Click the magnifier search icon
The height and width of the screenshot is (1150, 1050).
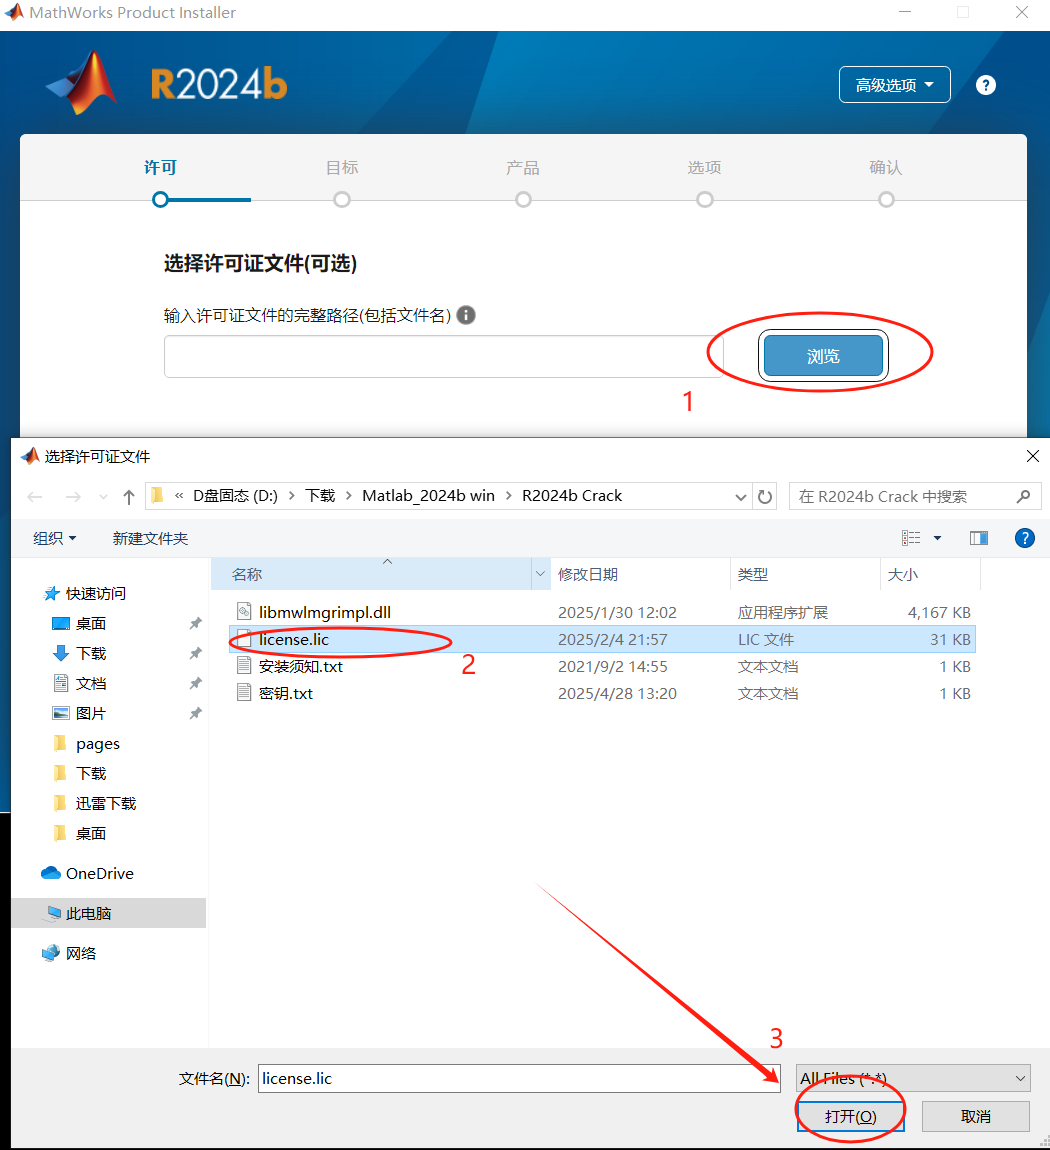1024,497
